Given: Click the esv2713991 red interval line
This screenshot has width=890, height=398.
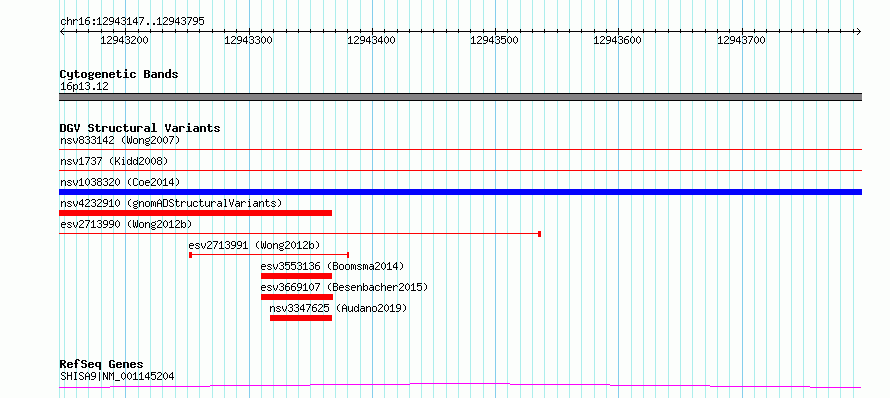Looking at the screenshot, I should coord(269,255).
